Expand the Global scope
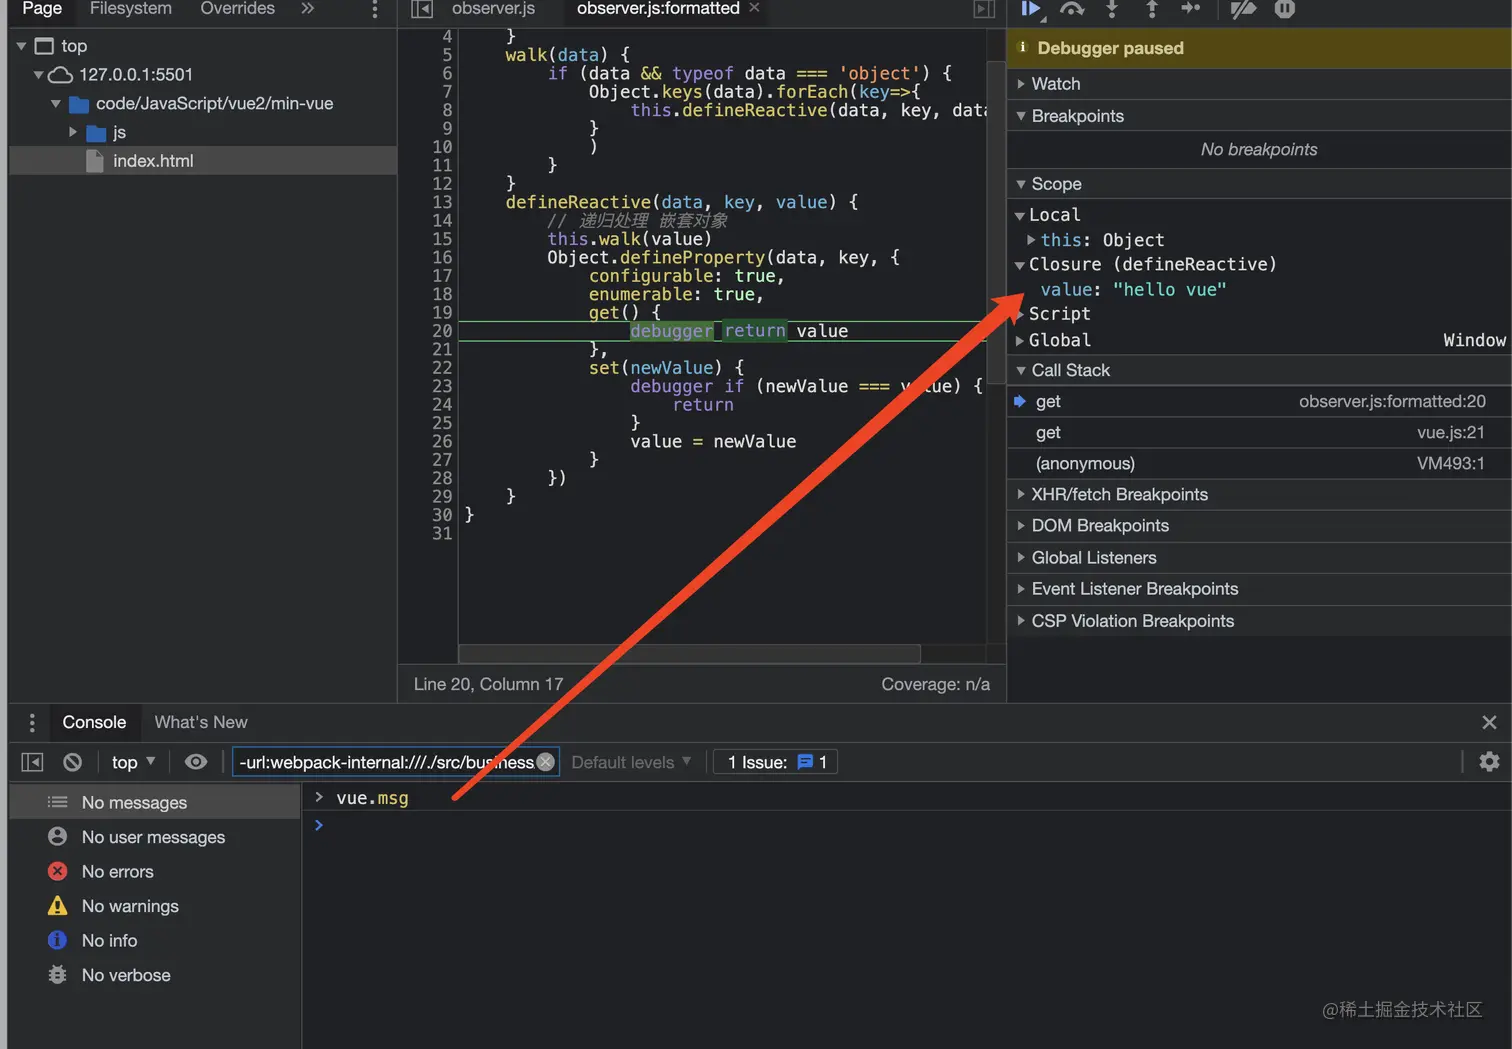Screen dimensions: 1512x1049 coord(1020,341)
